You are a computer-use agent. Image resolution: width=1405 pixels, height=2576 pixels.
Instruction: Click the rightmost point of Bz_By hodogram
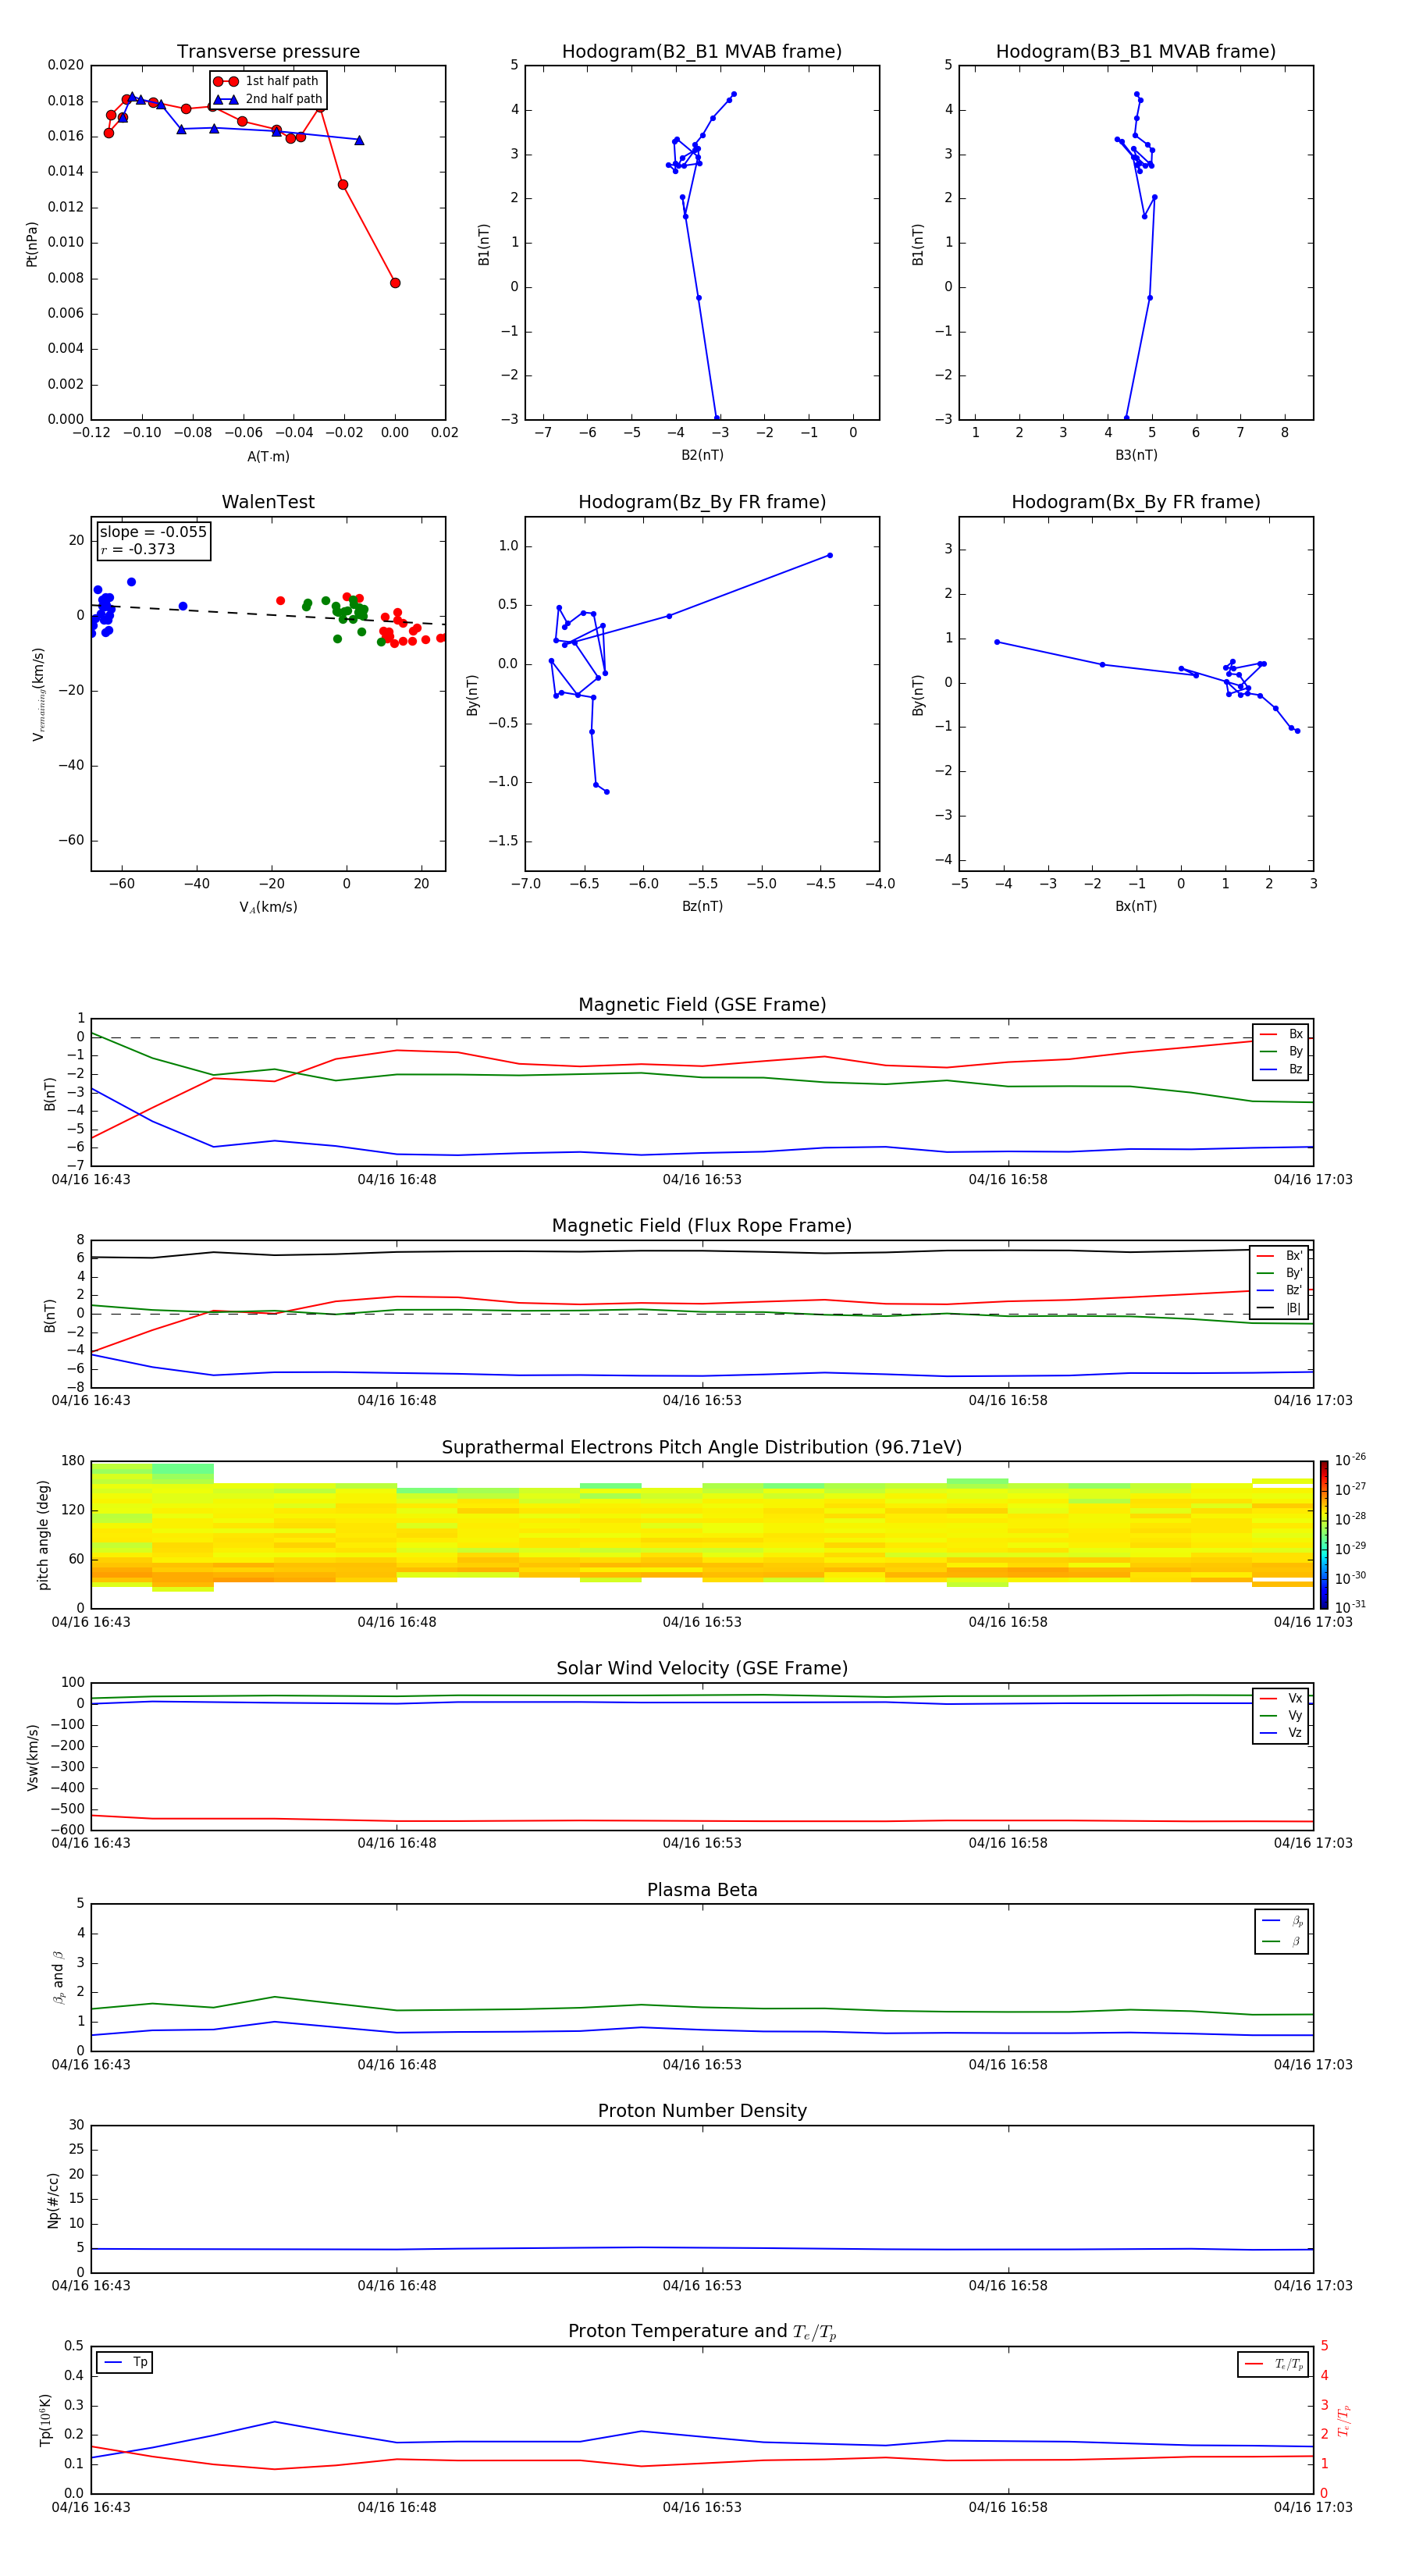tap(830, 555)
